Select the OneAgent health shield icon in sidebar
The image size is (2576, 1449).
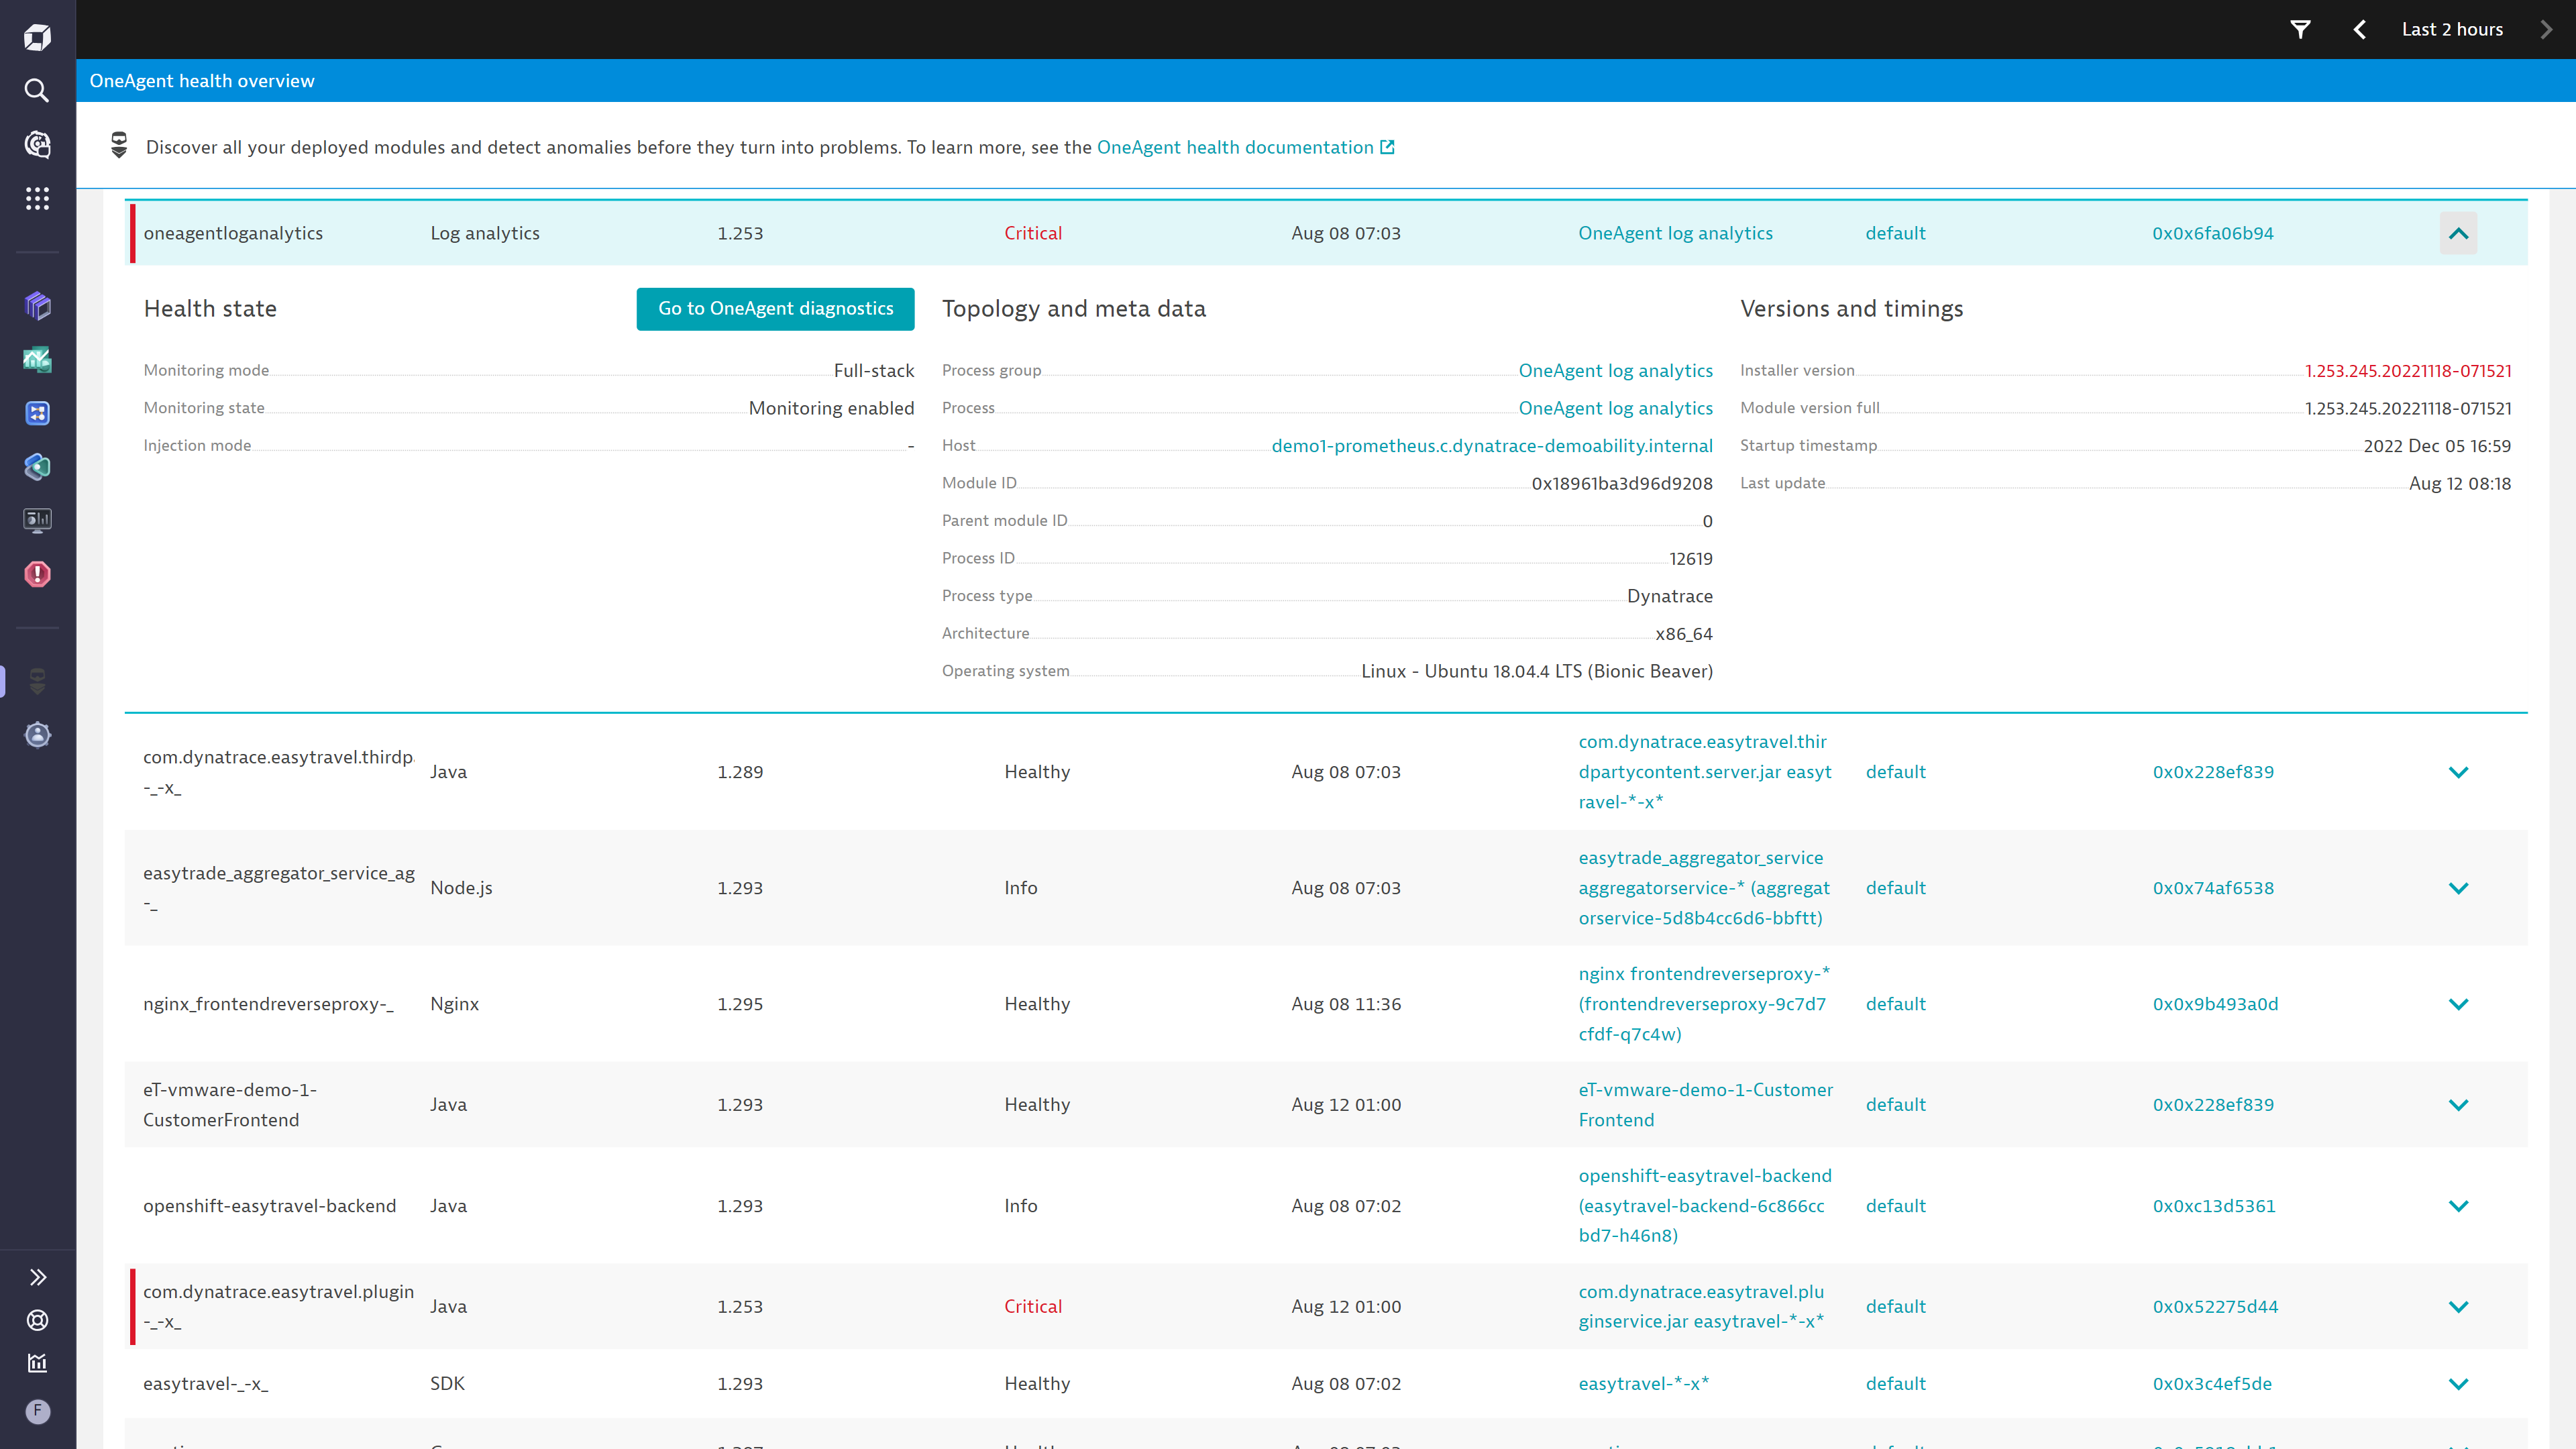pos(37,681)
